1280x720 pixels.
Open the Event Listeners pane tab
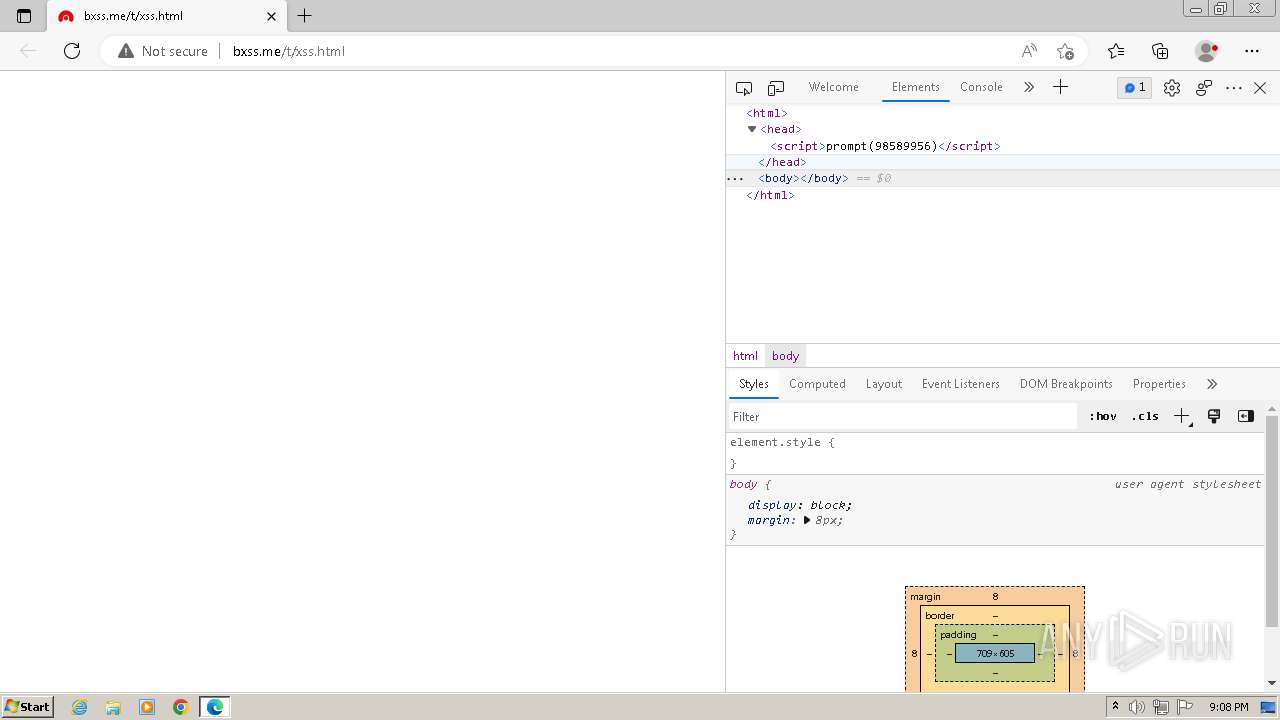pos(960,384)
